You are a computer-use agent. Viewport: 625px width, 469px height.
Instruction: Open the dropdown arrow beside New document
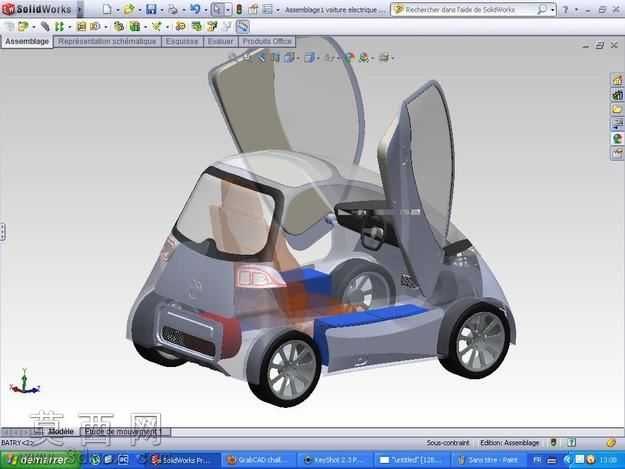(118, 10)
